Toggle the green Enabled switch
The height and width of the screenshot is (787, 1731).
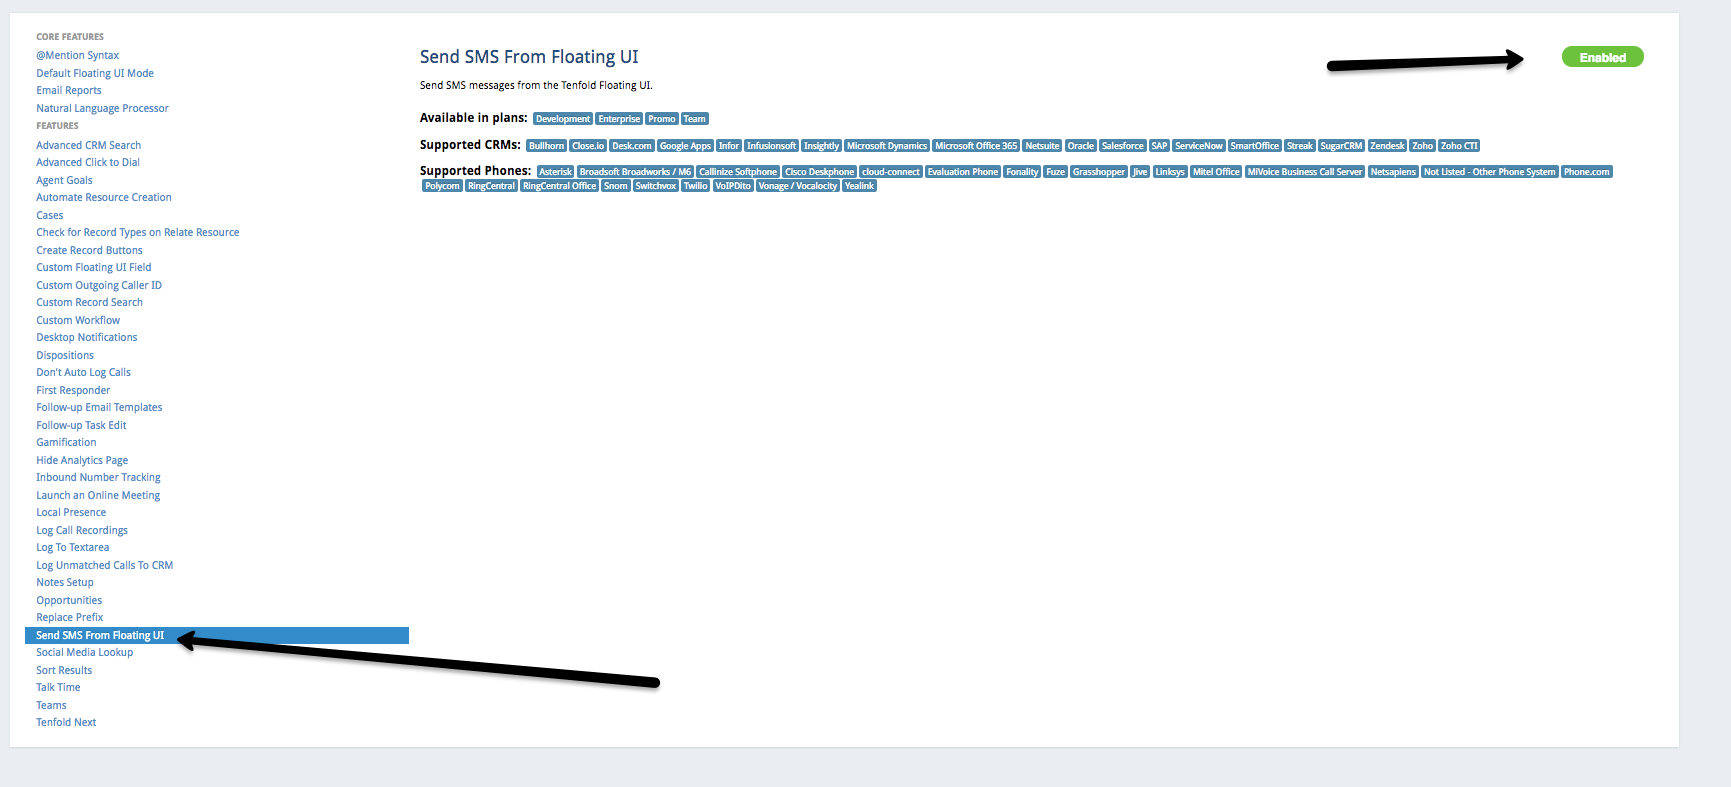(x=1602, y=57)
